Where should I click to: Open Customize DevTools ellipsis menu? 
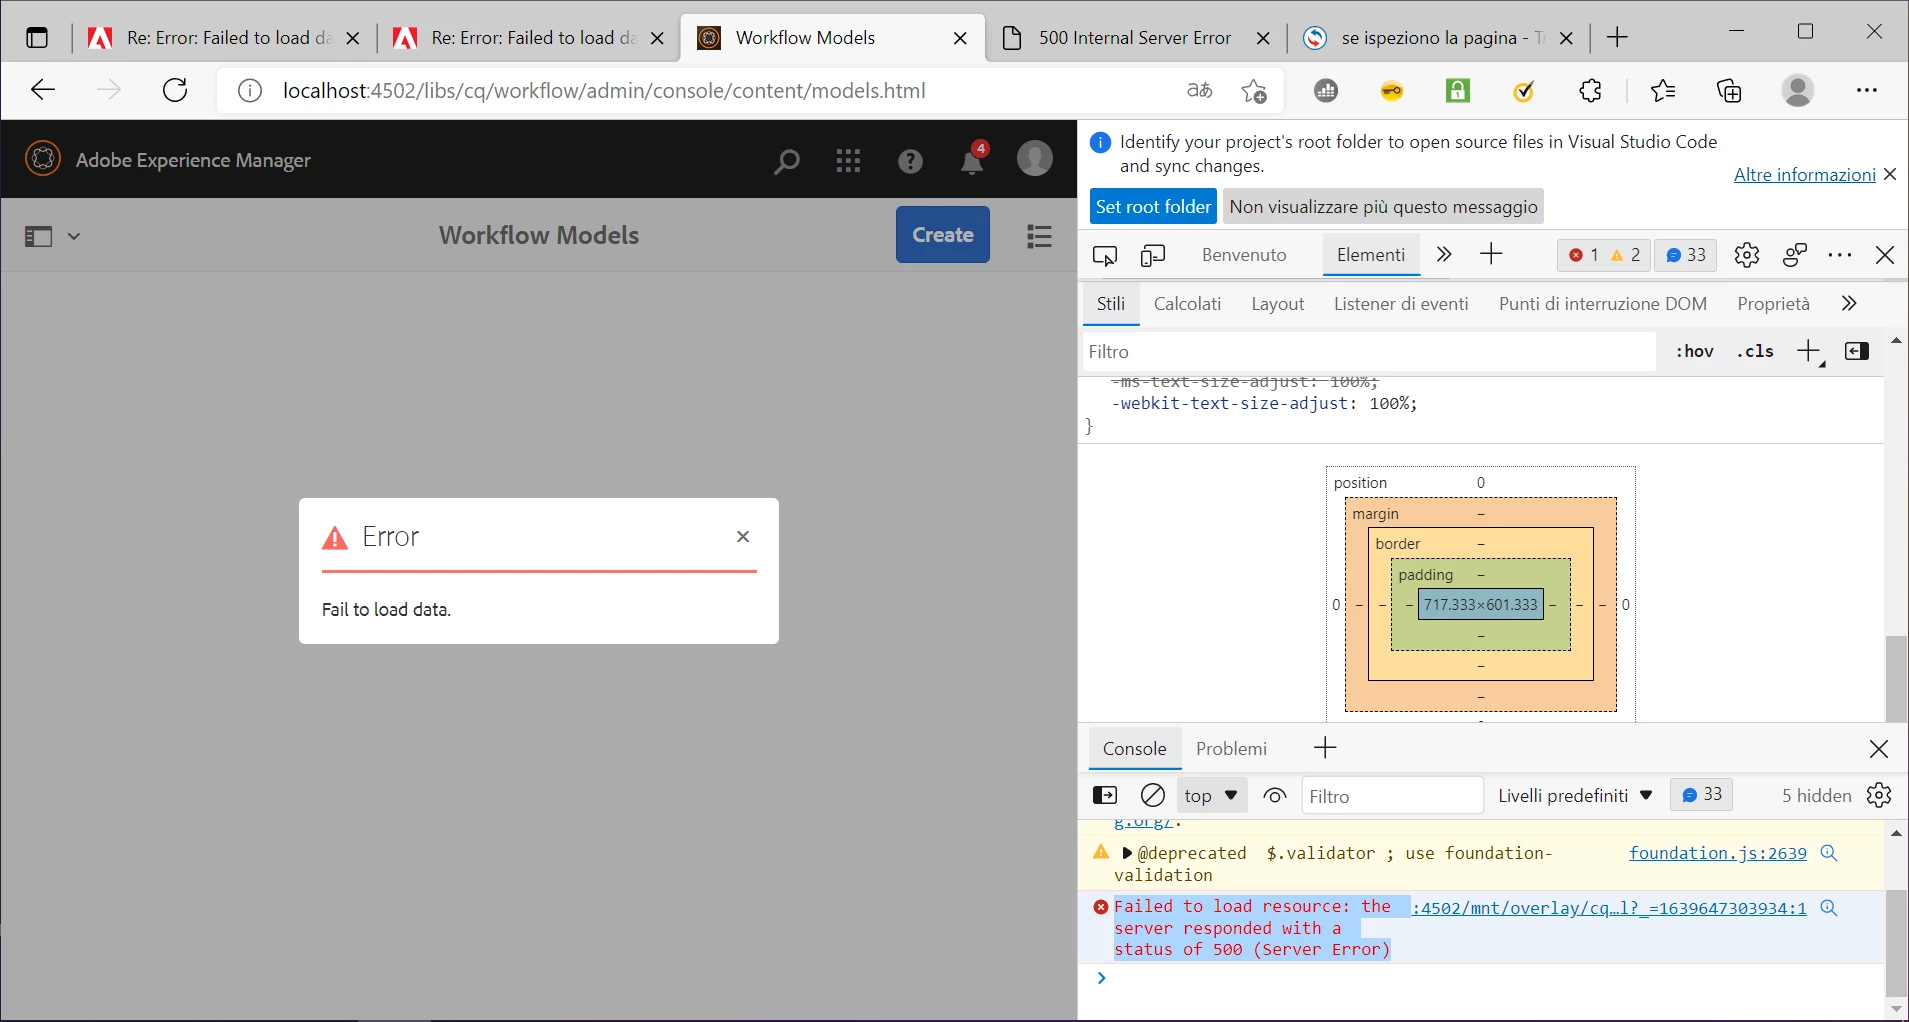pyautogui.click(x=1840, y=255)
